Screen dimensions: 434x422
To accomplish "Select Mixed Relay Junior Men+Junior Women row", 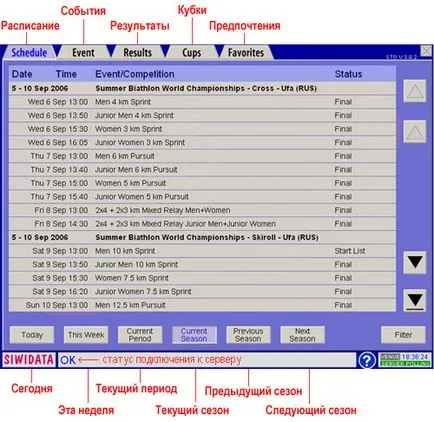I will pyautogui.click(x=202, y=224).
